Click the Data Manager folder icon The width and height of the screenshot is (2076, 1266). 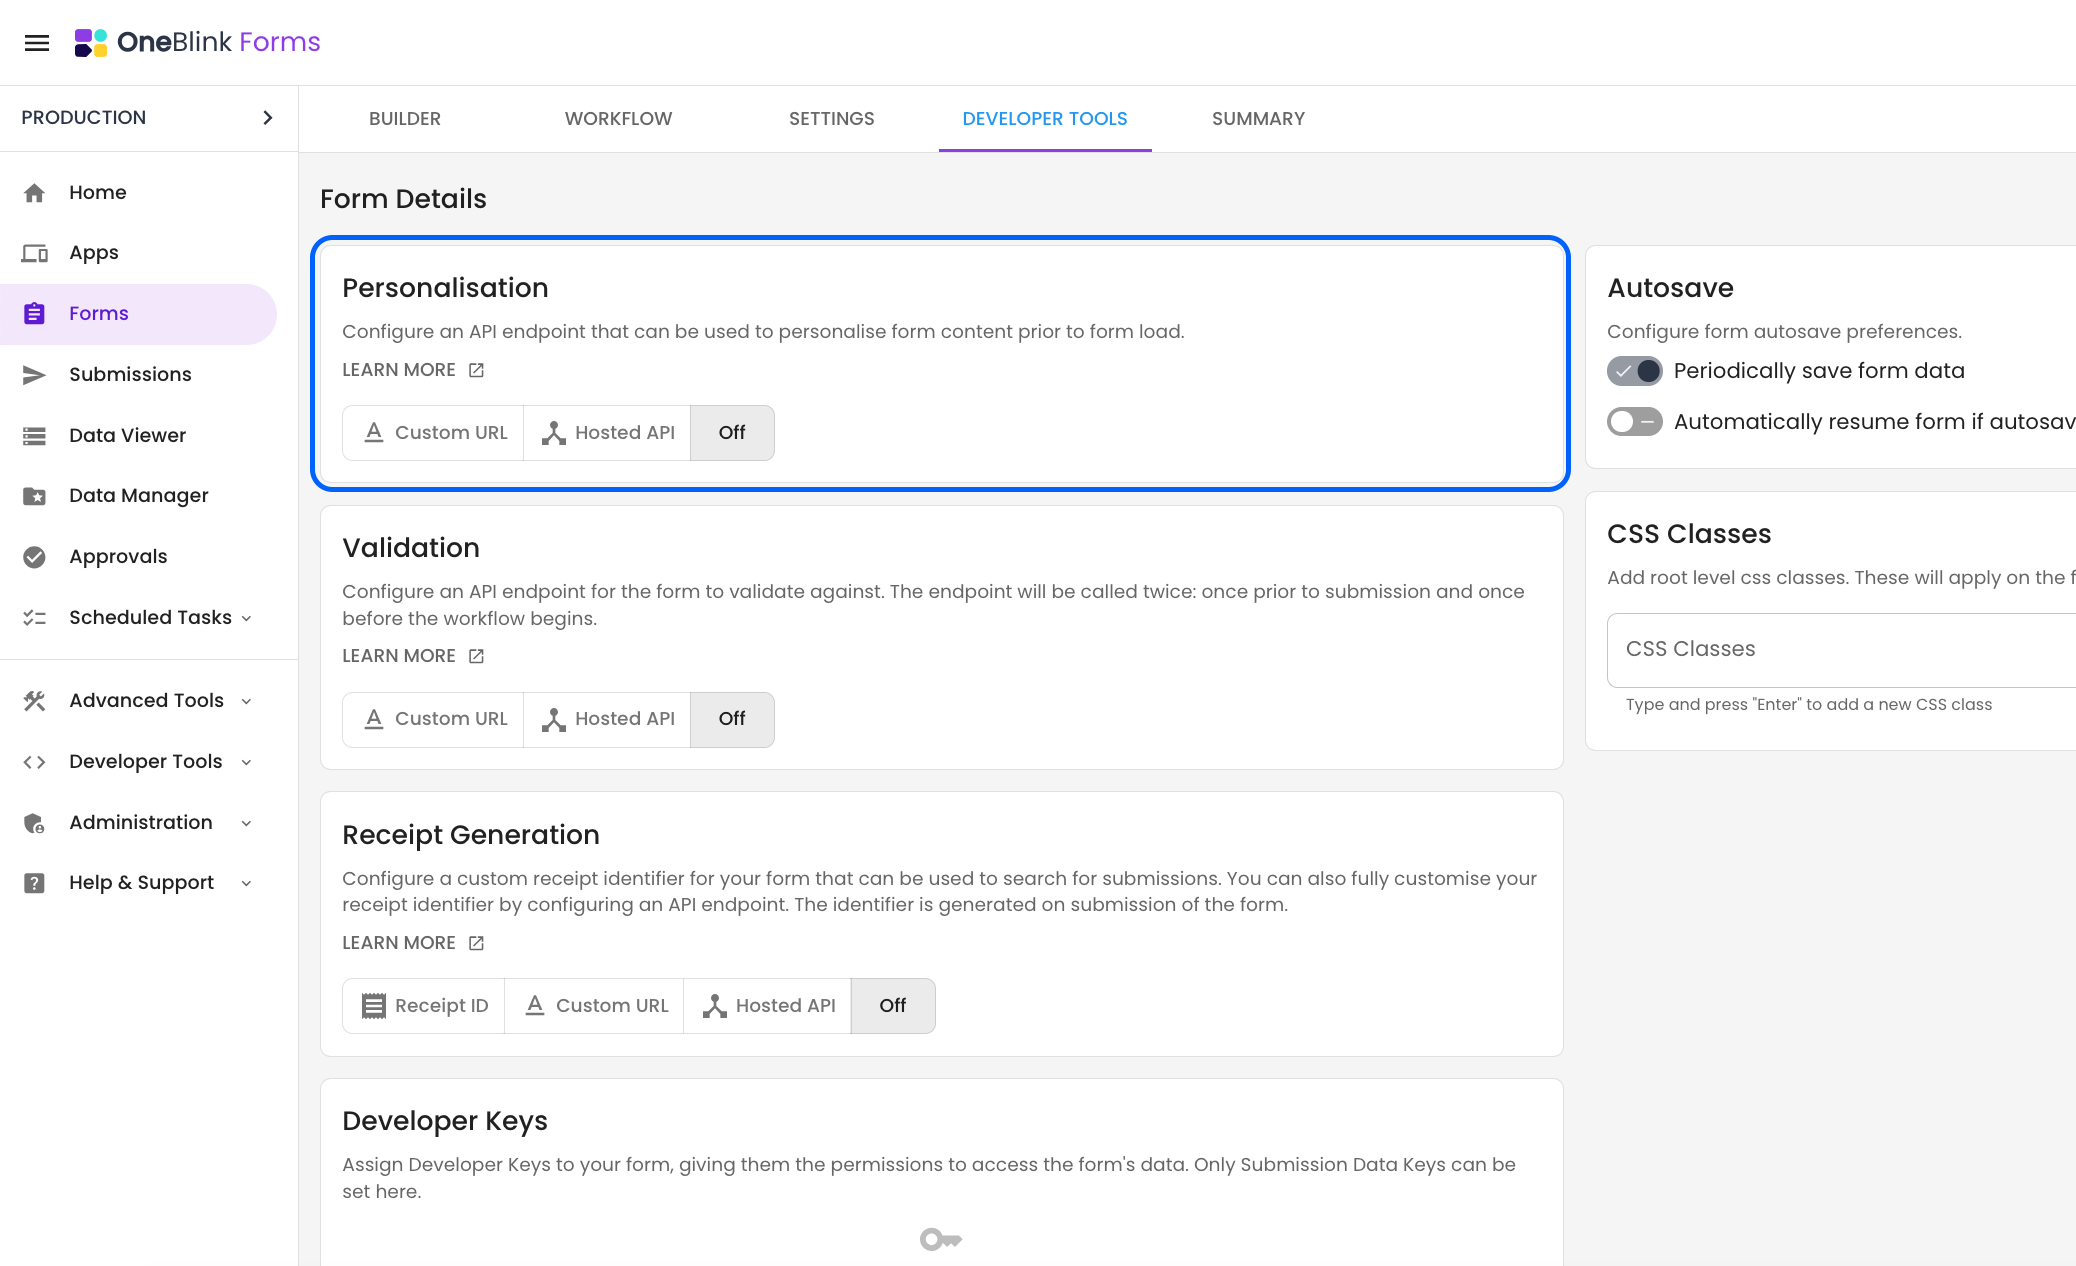point(34,496)
